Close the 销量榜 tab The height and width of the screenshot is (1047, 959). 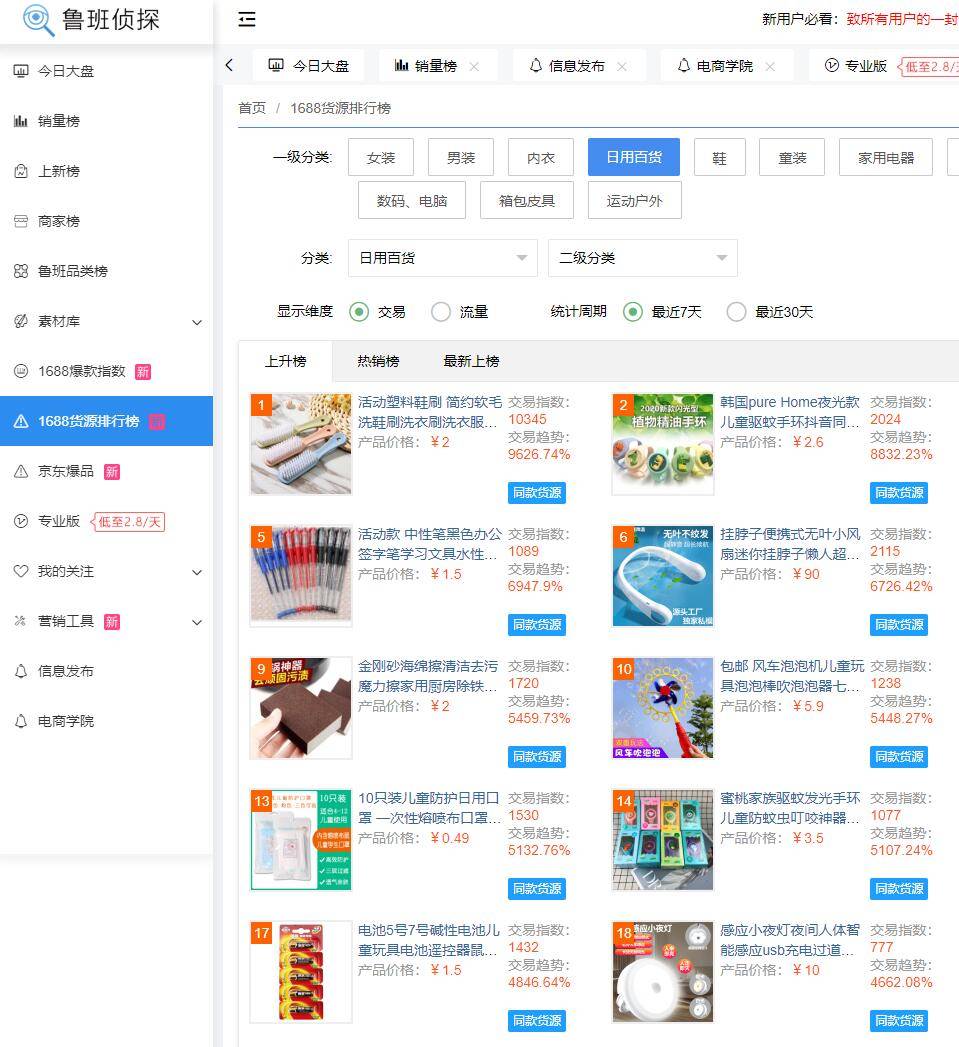coord(474,66)
